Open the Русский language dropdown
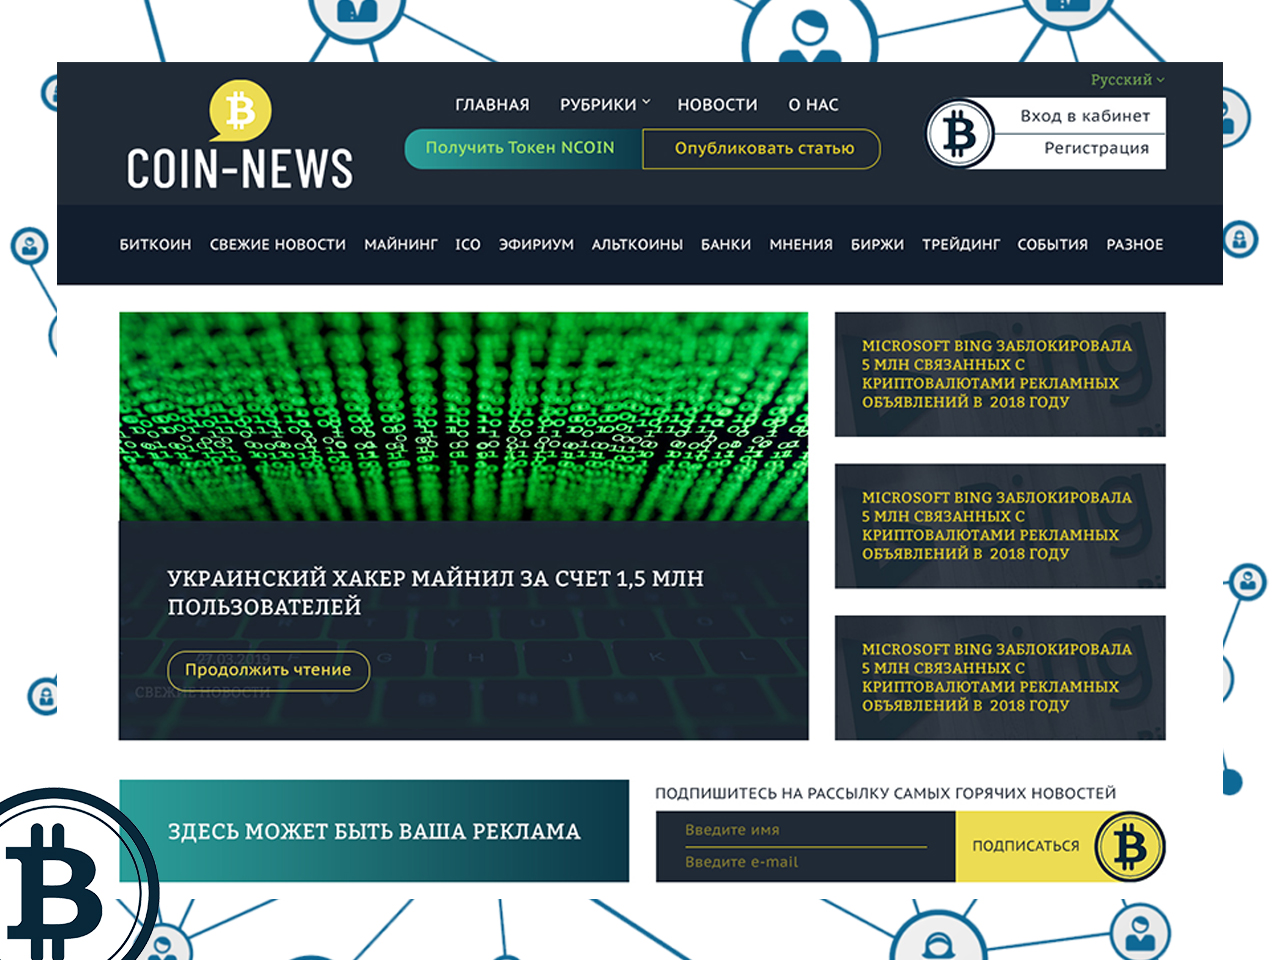Viewport: 1280px width, 960px height. pos(1127,80)
